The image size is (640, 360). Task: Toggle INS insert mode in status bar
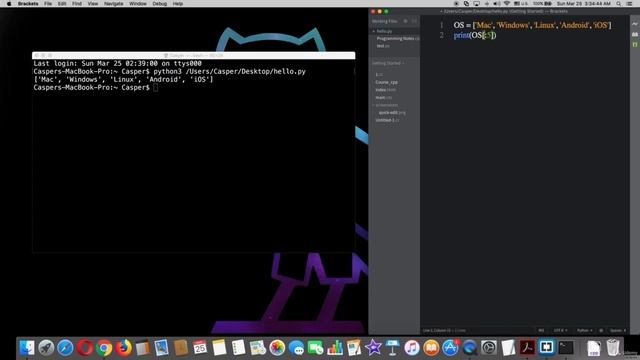pyautogui.click(x=541, y=331)
